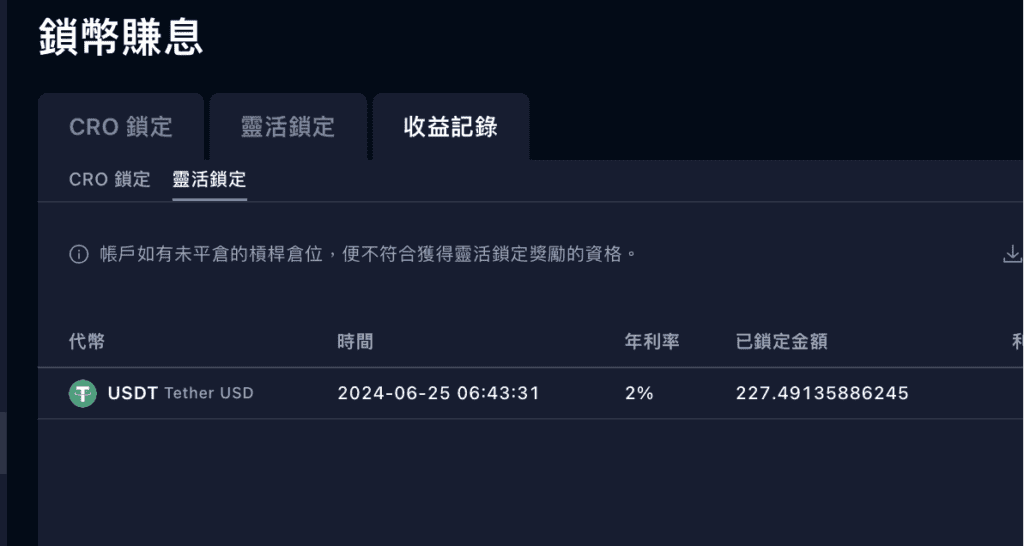Sort by the 時間 column header

click(355, 341)
